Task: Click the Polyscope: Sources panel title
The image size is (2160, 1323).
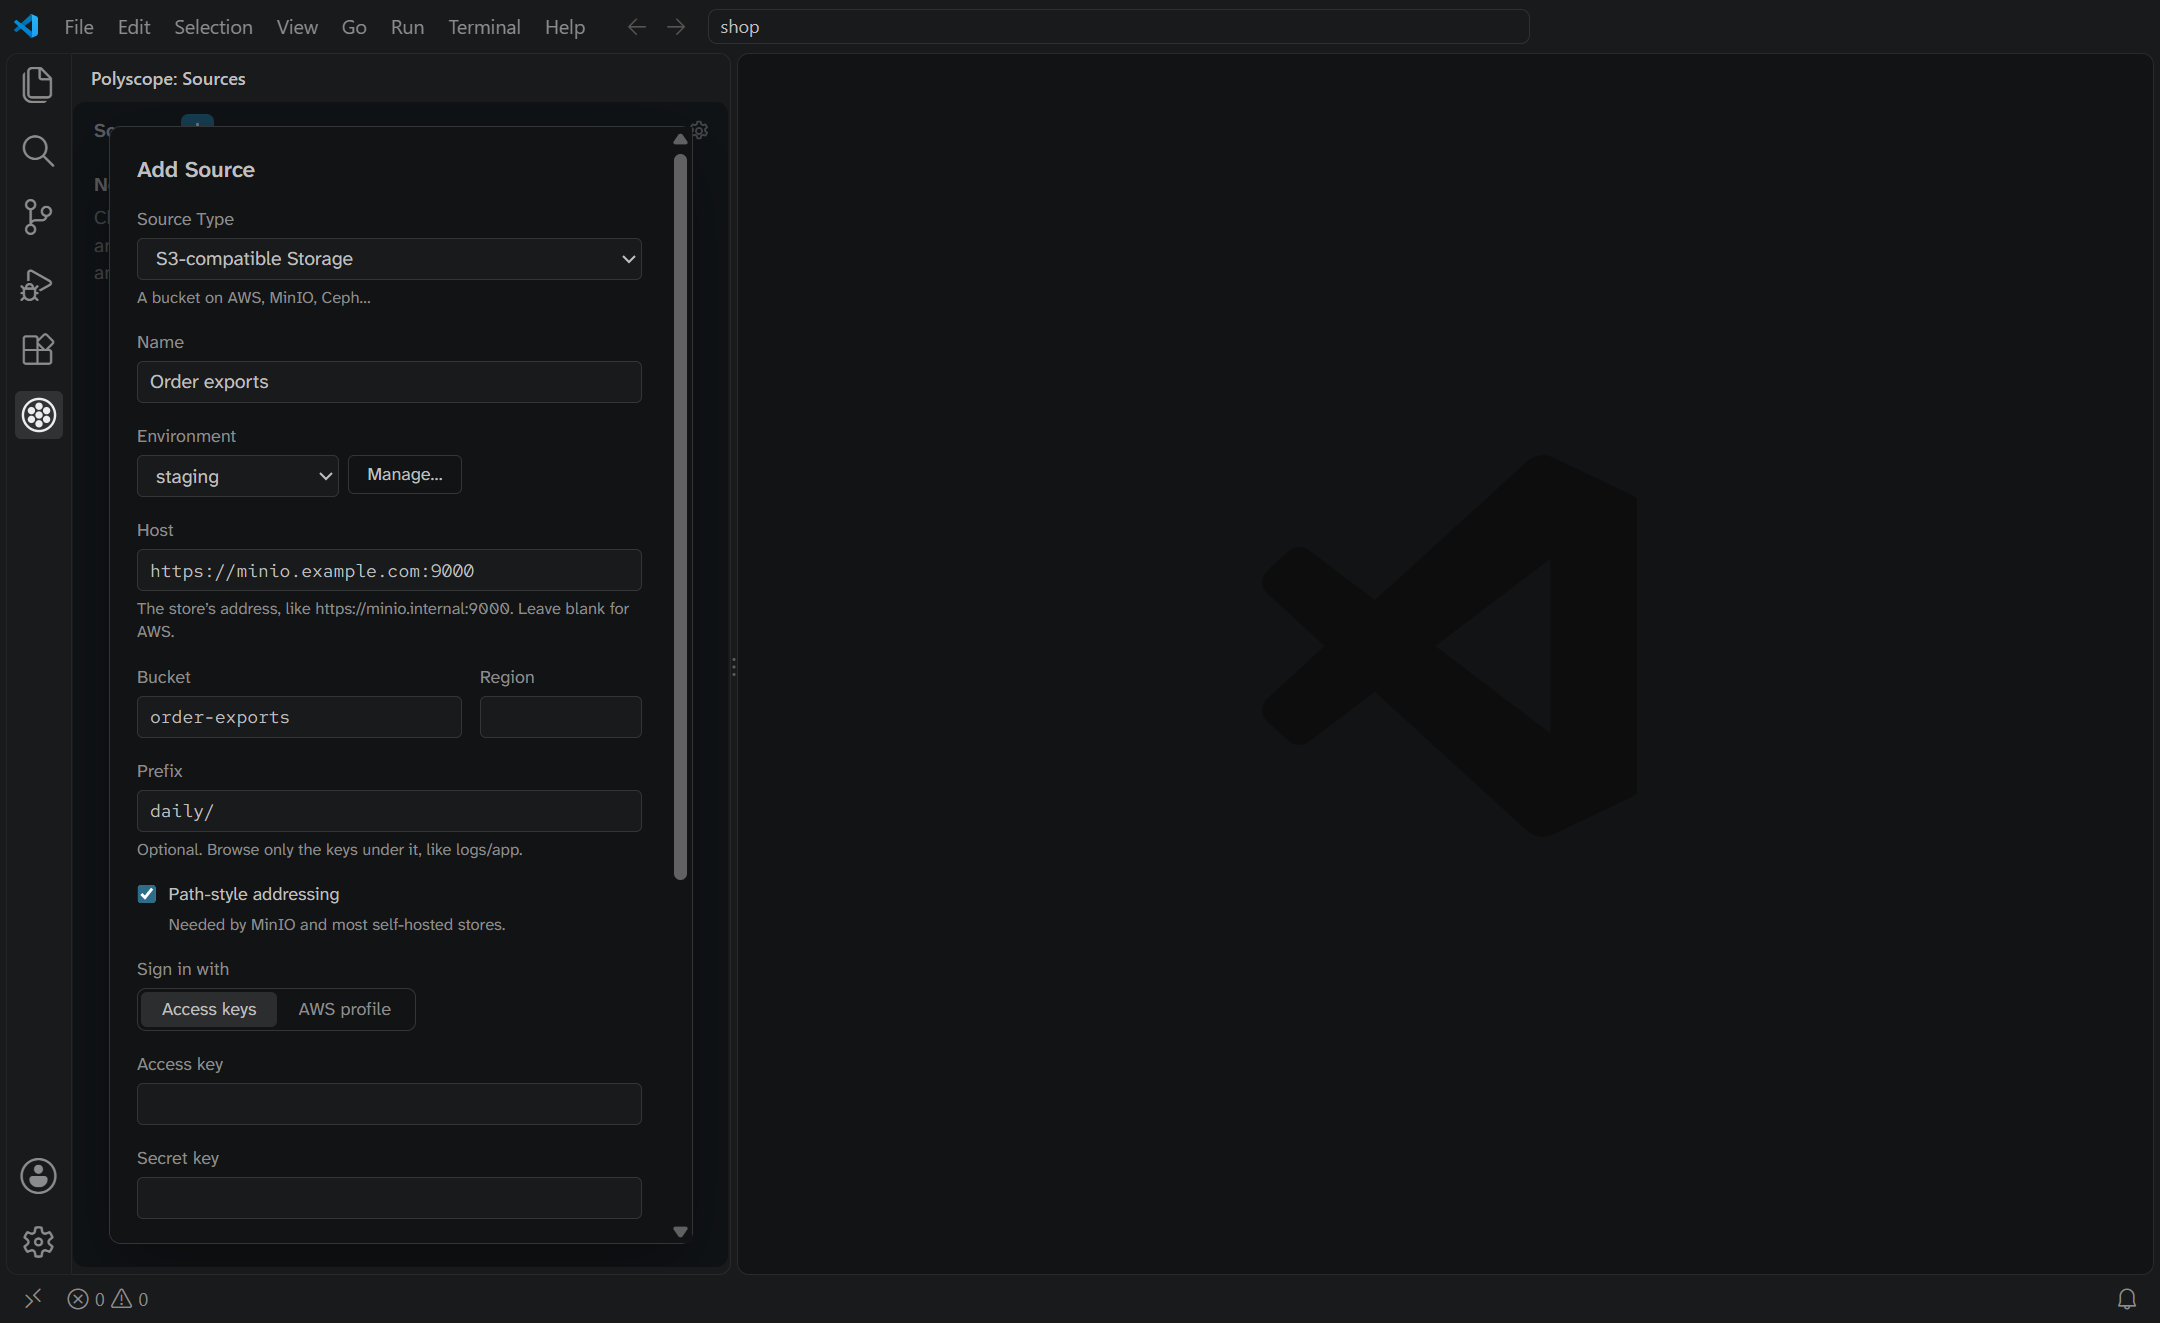Action: (x=168, y=79)
